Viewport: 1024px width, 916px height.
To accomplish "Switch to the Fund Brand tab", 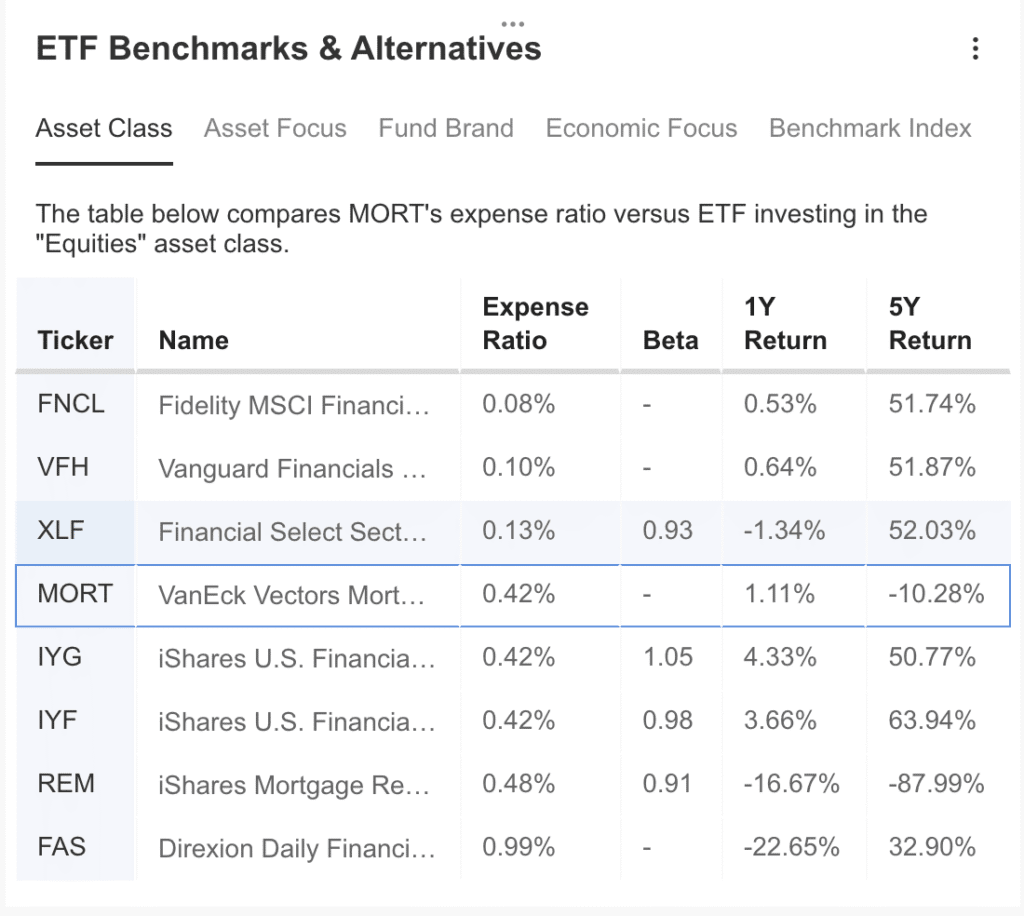I will tap(446, 128).
